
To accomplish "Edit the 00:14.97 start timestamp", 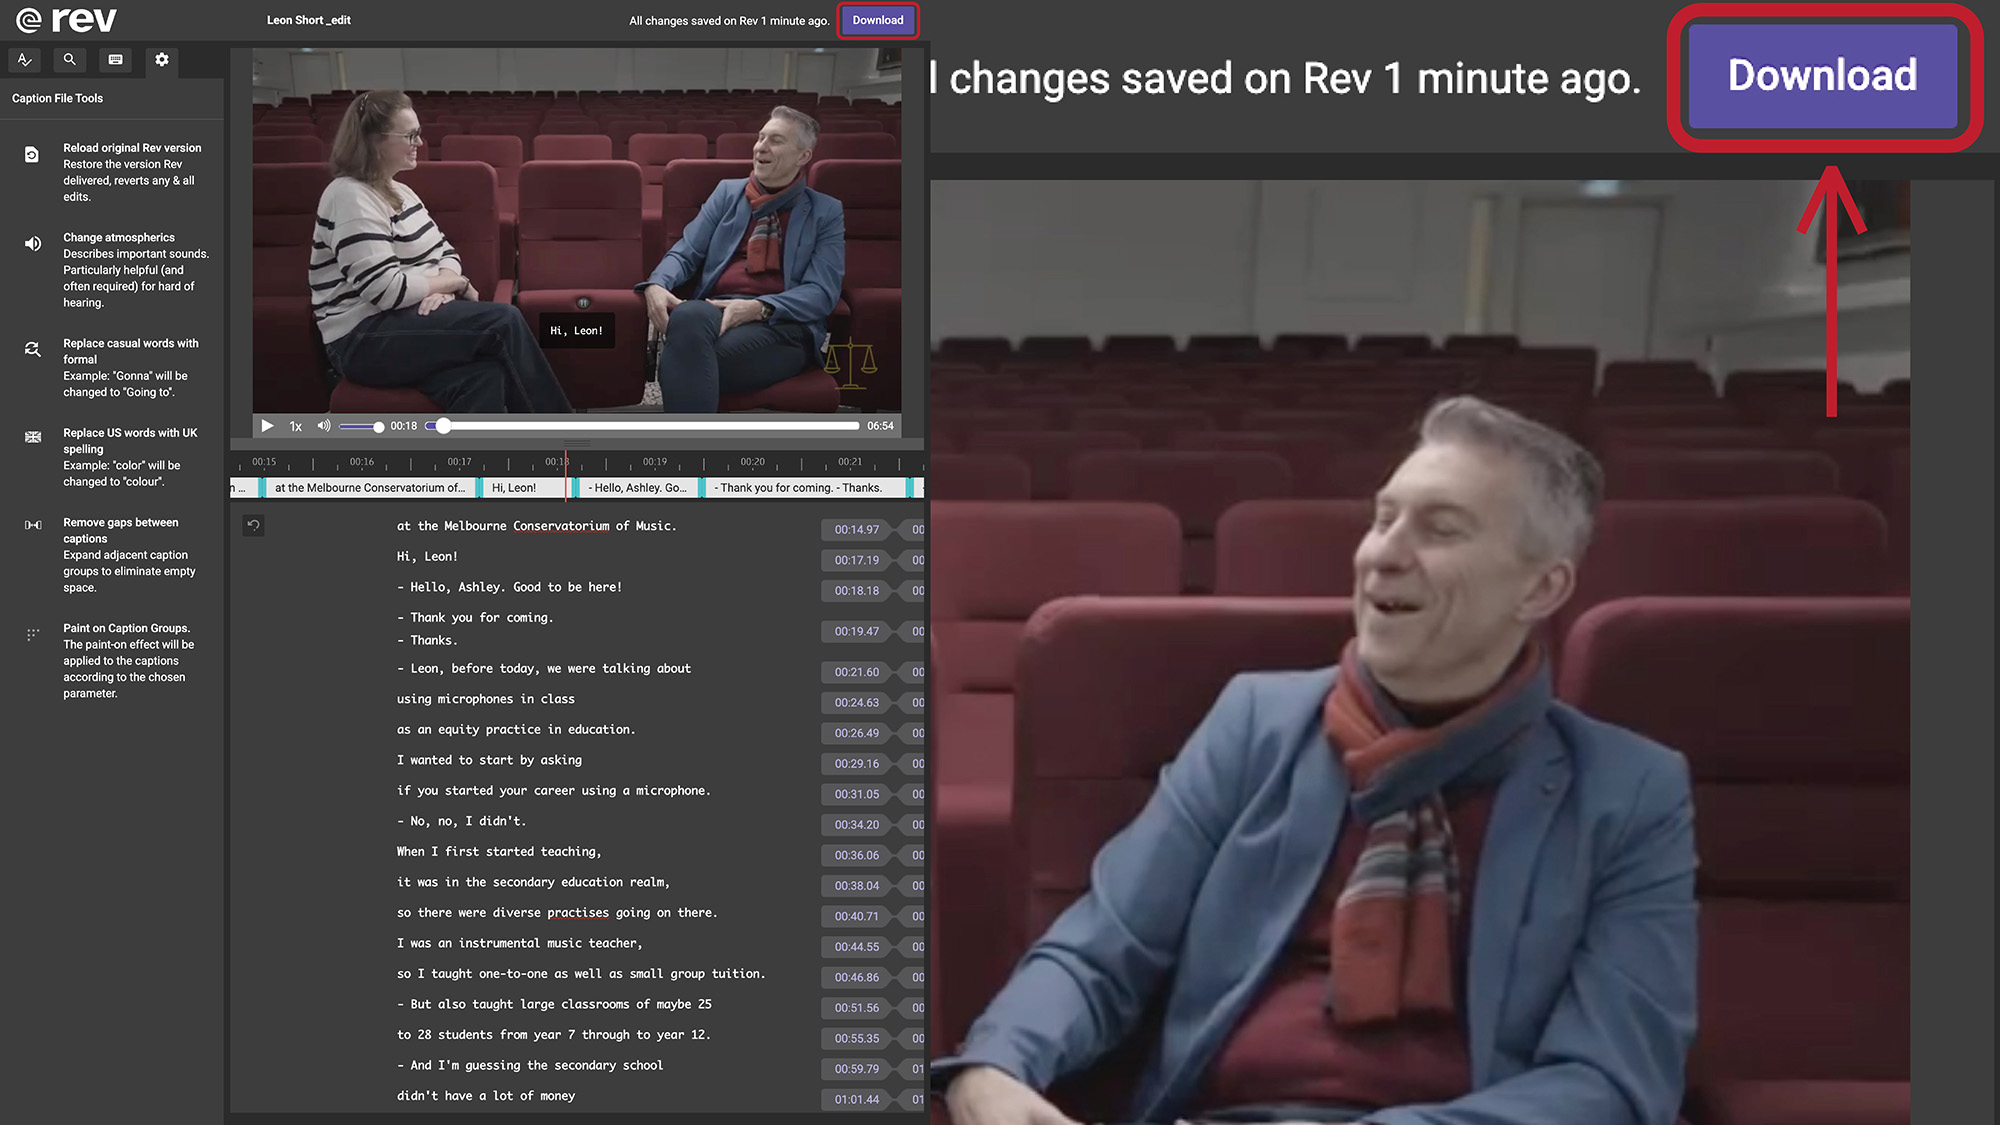I will coord(857,530).
